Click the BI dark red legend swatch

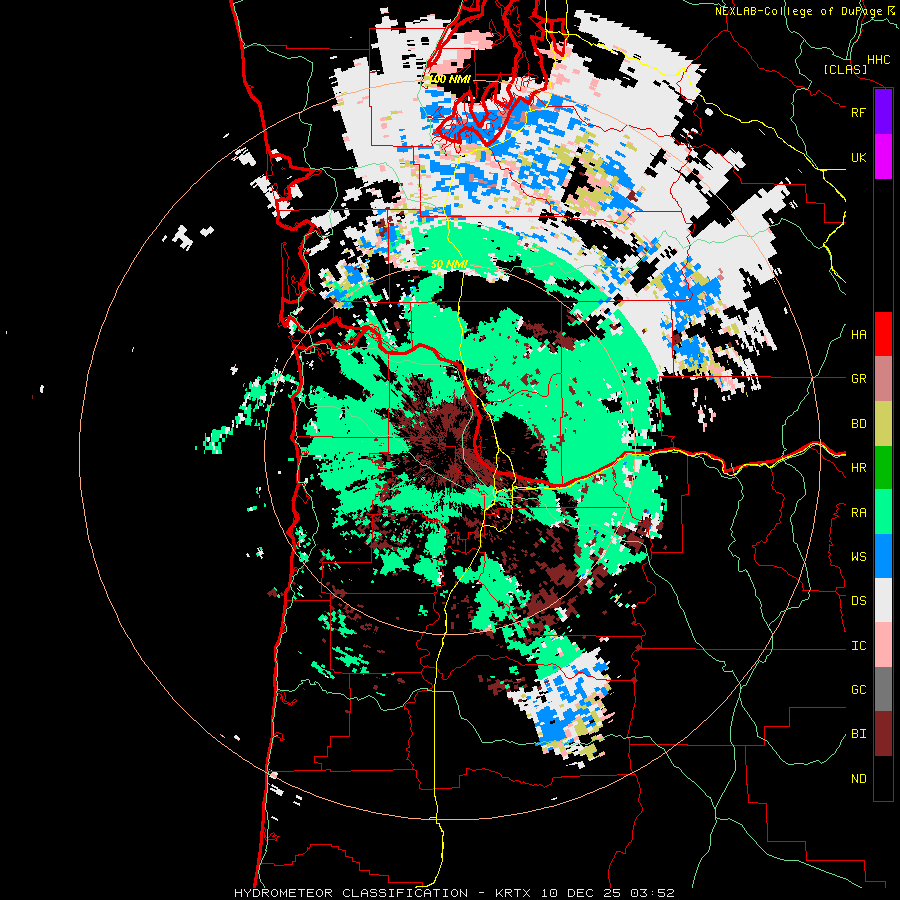coord(883,734)
